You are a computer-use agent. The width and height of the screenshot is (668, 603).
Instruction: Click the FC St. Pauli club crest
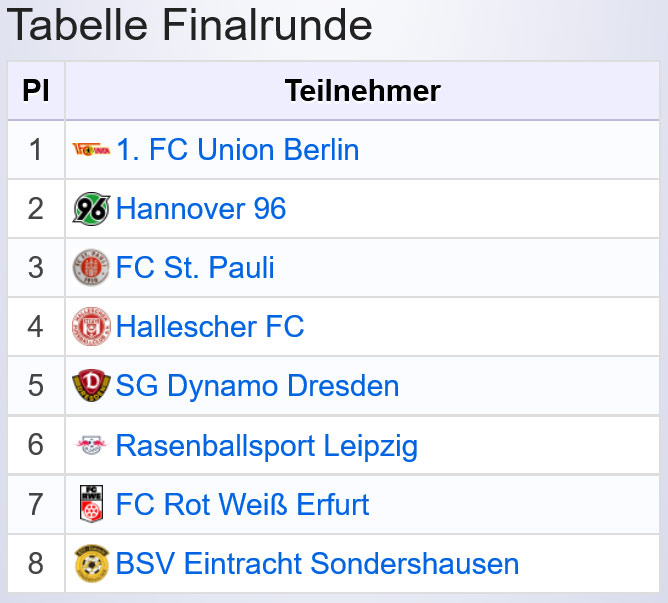pyautogui.click(x=92, y=268)
